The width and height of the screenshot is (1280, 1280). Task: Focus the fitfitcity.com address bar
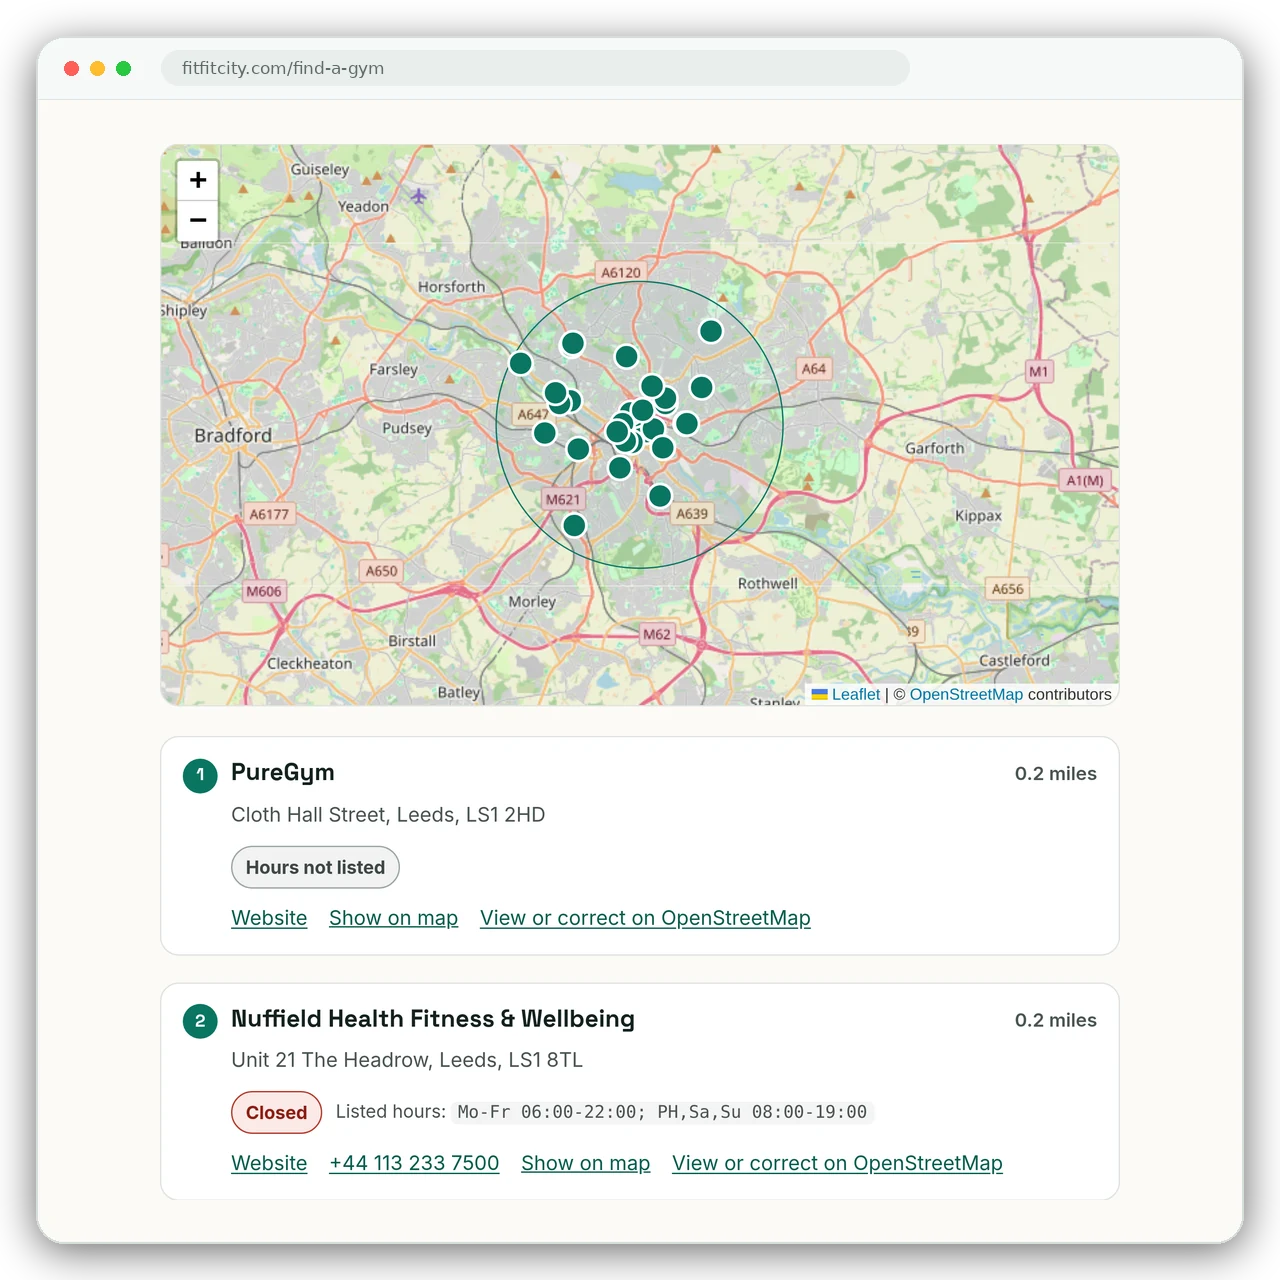coord(535,68)
